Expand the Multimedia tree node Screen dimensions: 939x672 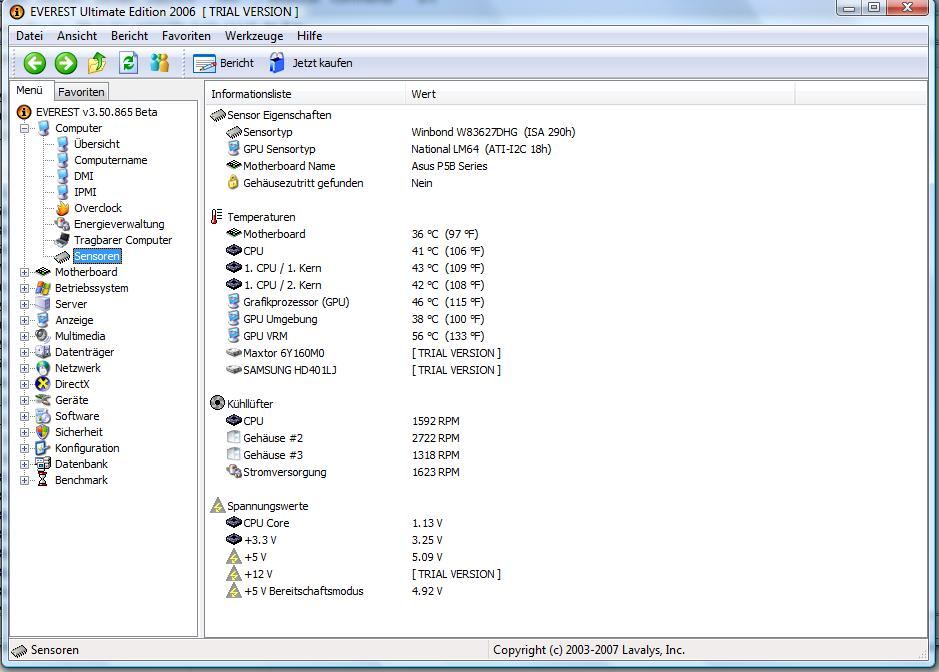tap(25, 336)
